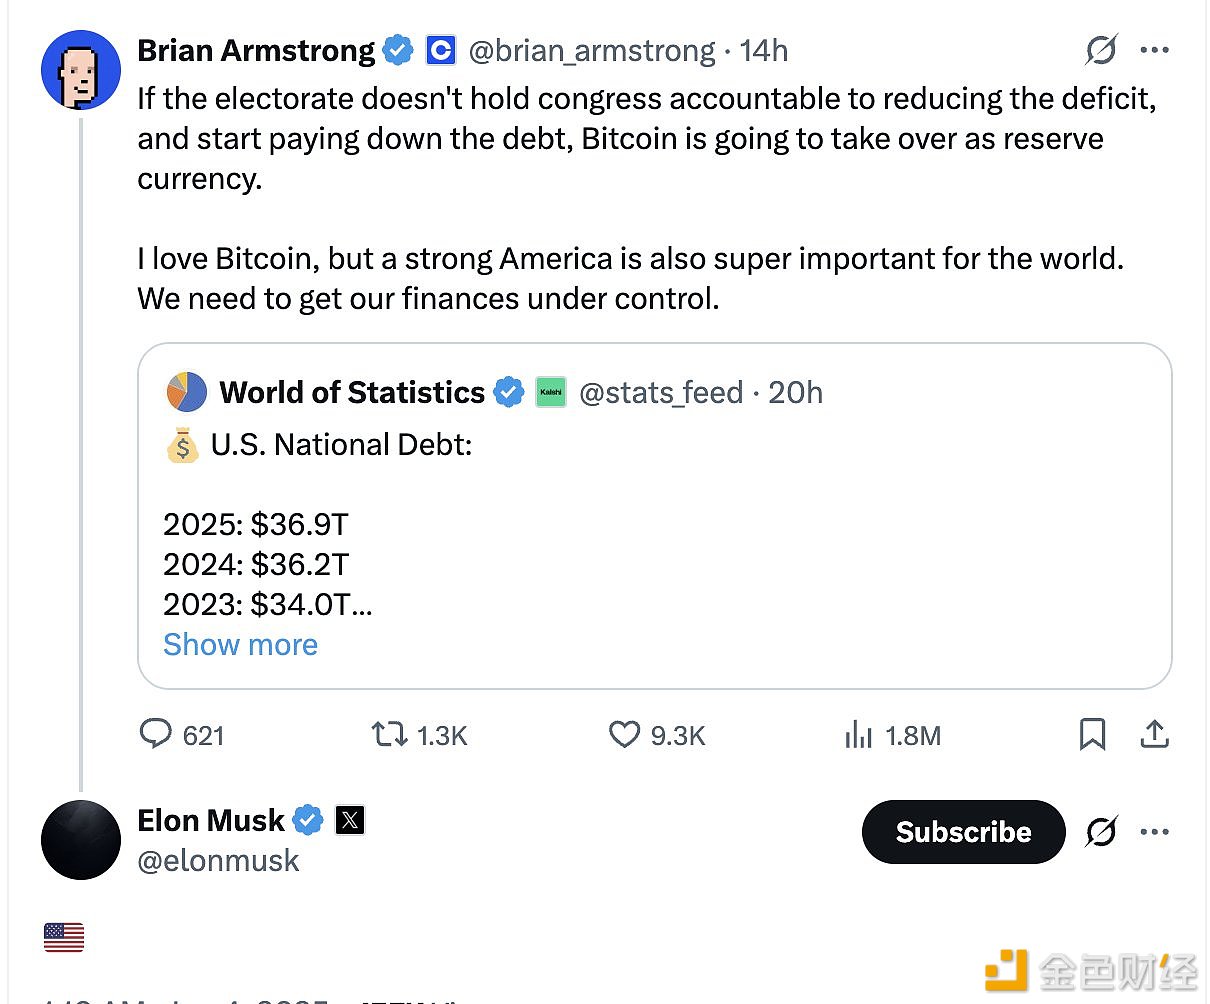Click X affiliation badge next to Elon Musk
This screenshot has height=1004, width=1210.
(x=350, y=821)
